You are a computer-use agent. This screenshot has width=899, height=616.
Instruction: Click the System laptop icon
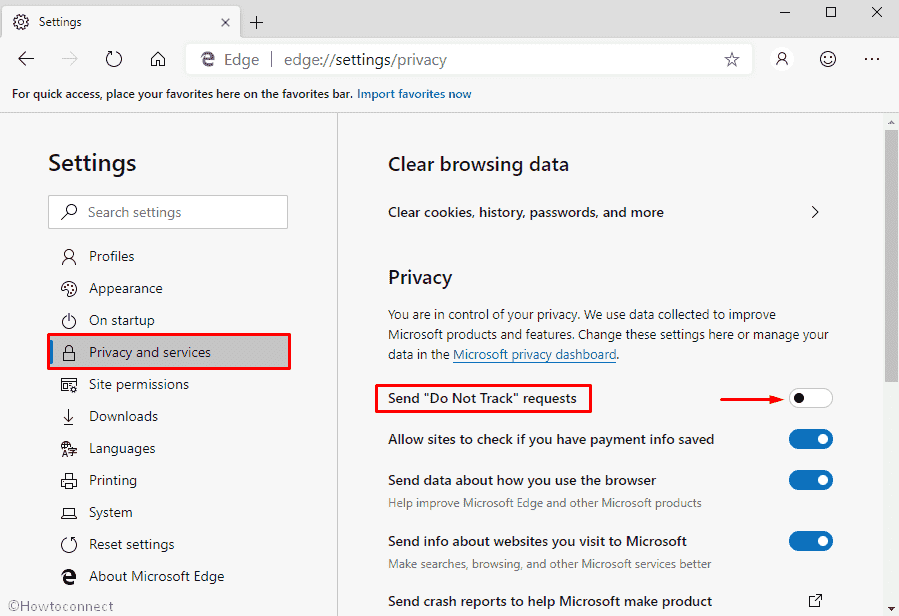click(x=69, y=513)
